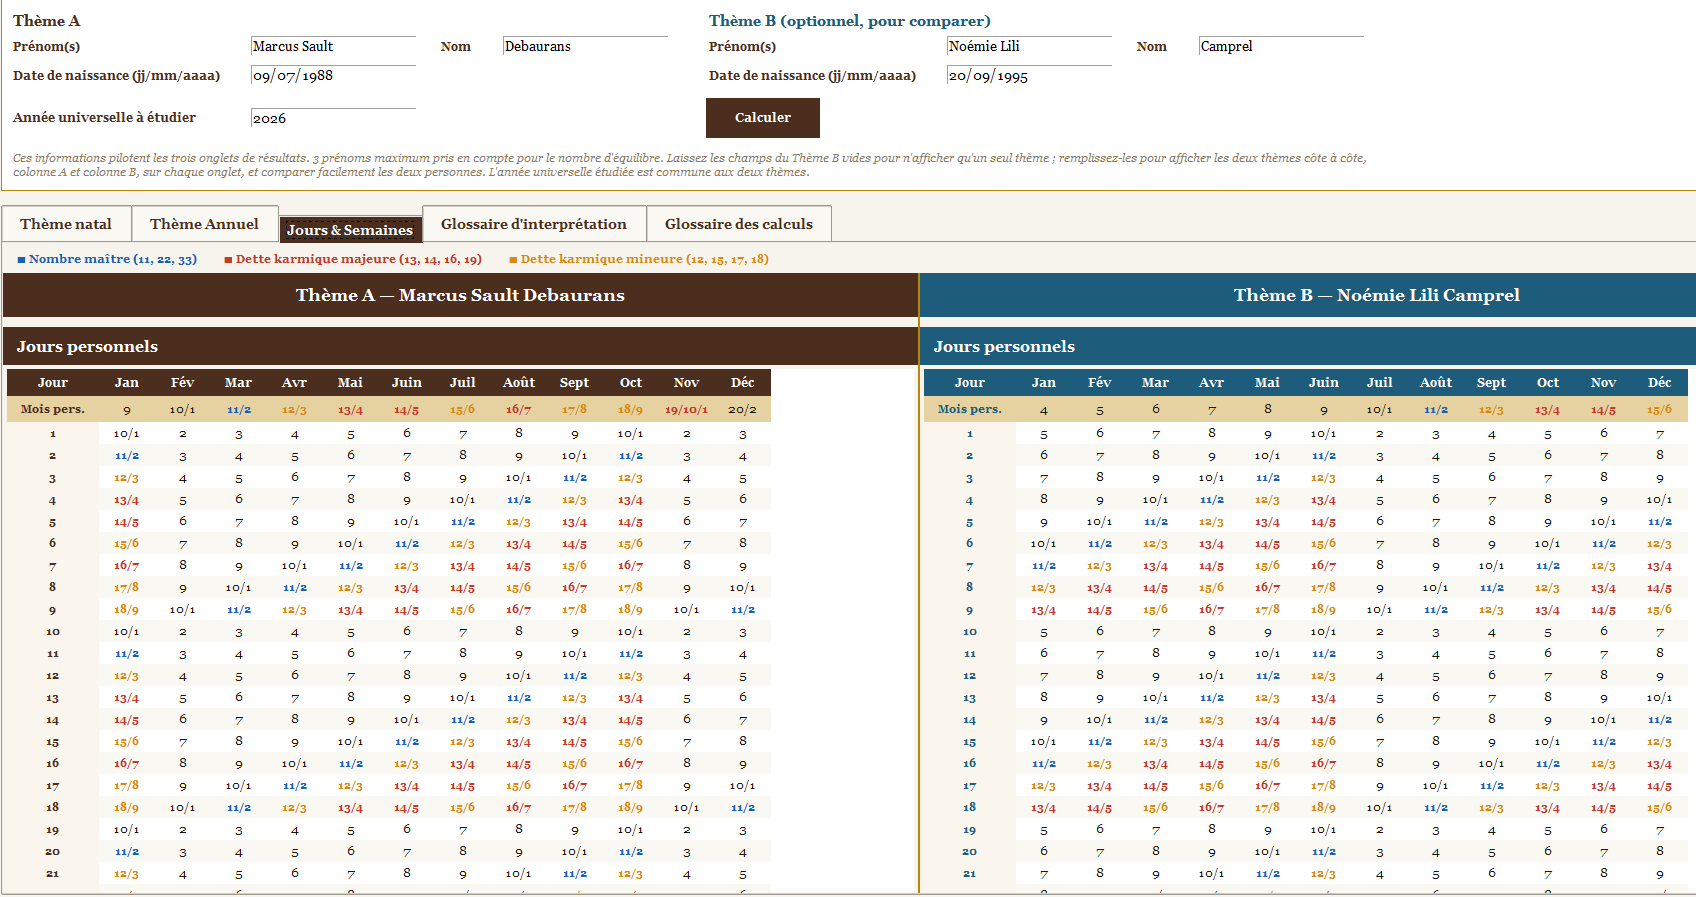The height and width of the screenshot is (897, 1696).
Task: Open the Glossaire d'interprétation tab
Action: click(x=534, y=224)
